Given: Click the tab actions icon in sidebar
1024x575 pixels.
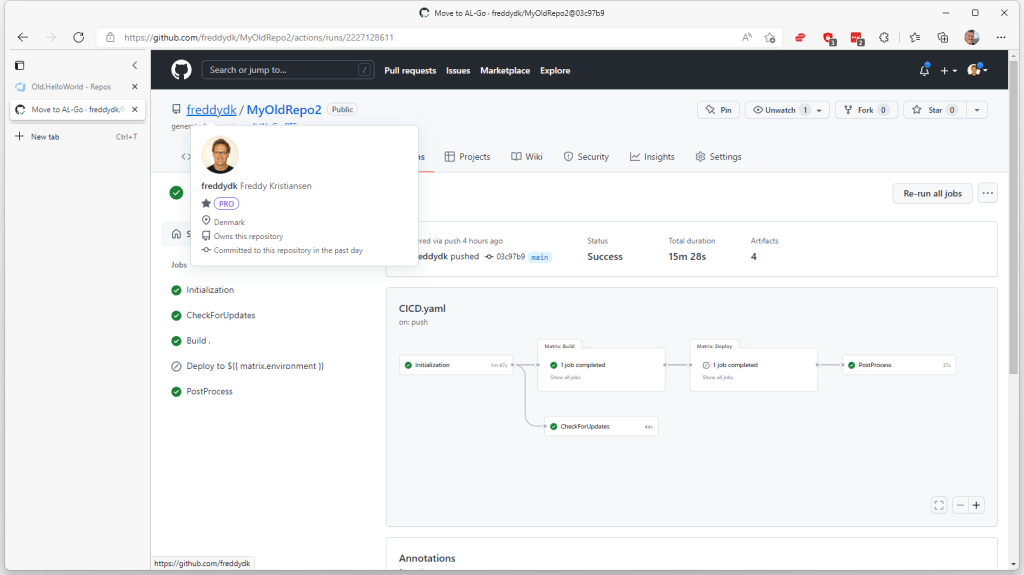Looking at the screenshot, I should (20, 65).
